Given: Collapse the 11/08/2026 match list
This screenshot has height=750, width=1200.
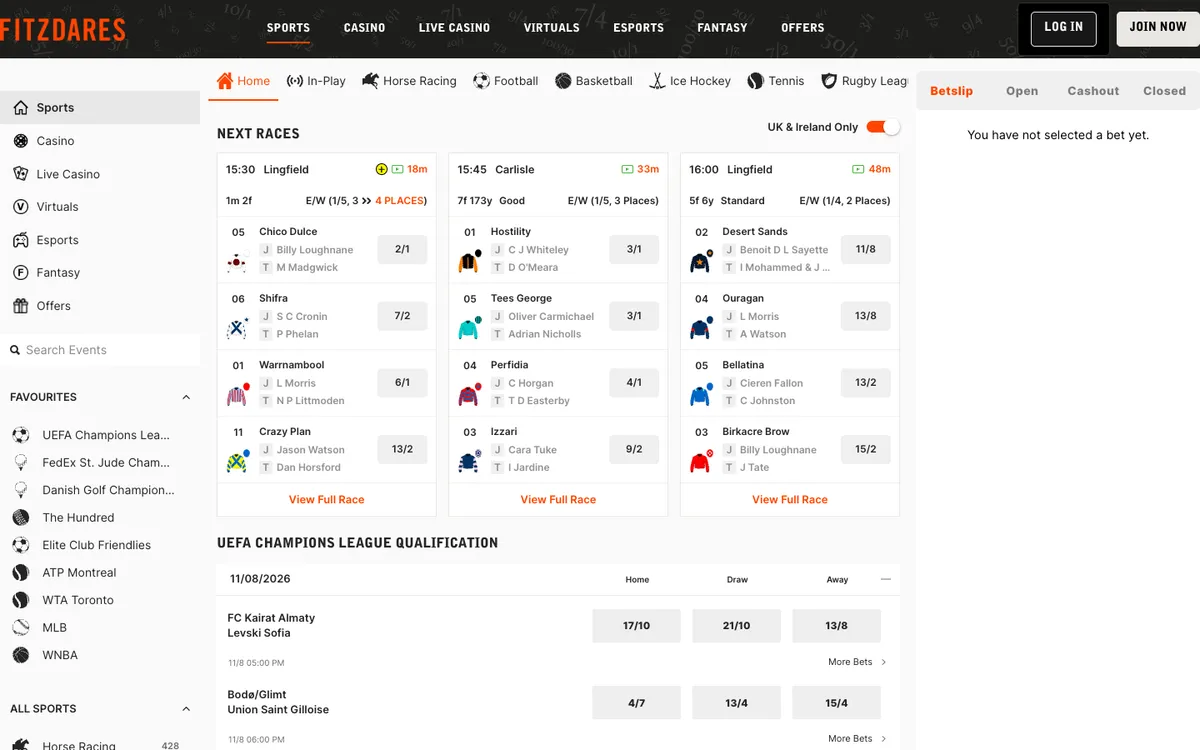Looking at the screenshot, I should pyautogui.click(x=885, y=579).
